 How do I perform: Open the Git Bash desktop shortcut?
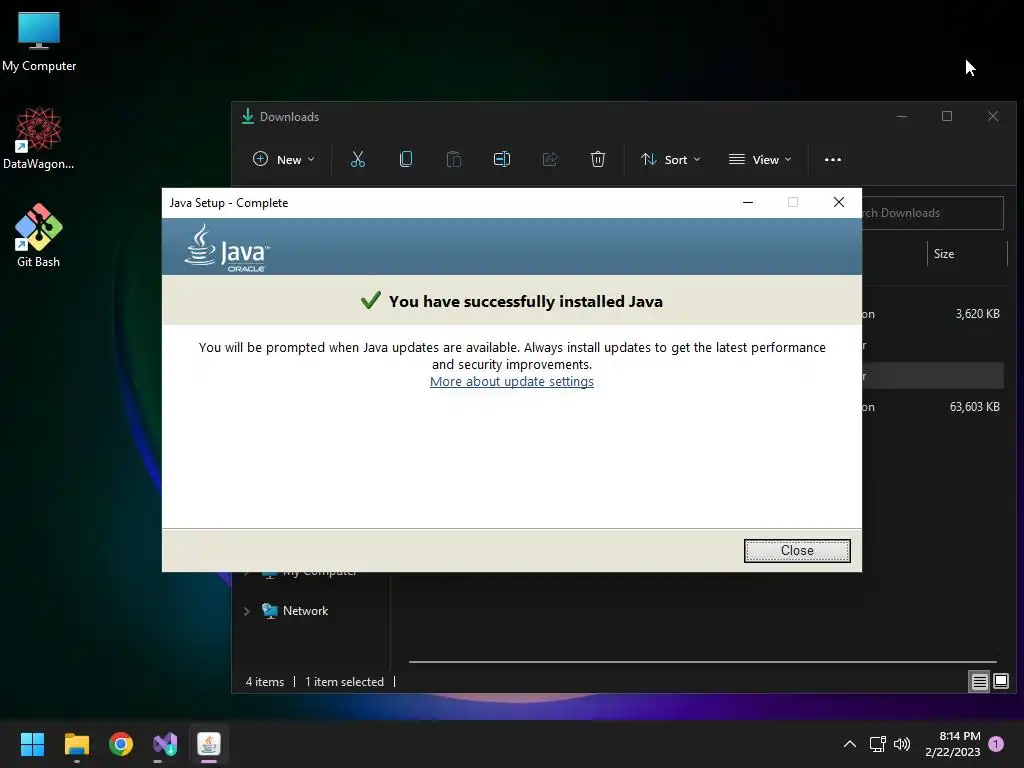pyautogui.click(x=39, y=236)
